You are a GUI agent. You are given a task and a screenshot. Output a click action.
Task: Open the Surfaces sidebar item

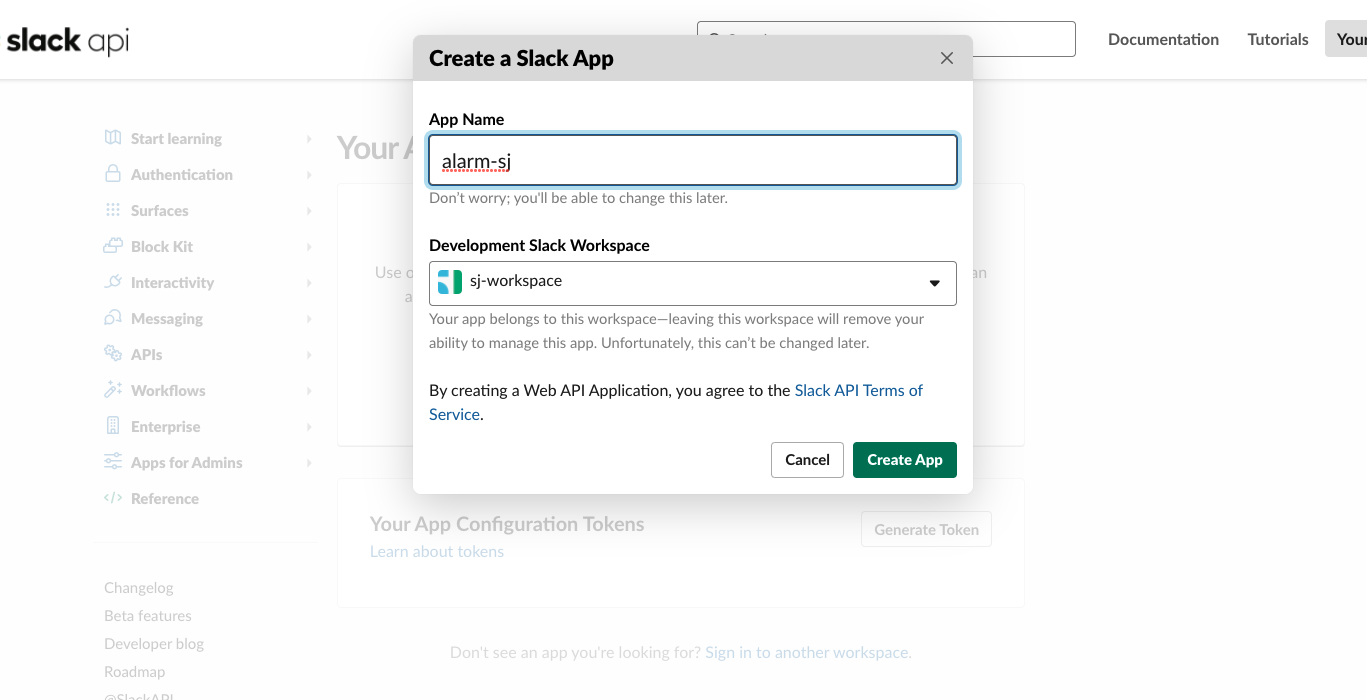[160, 211]
